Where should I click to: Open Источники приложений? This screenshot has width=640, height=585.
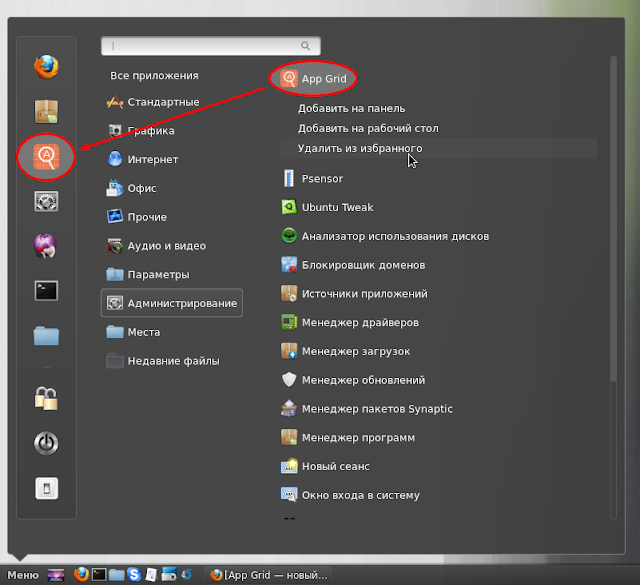click(x=354, y=294)
